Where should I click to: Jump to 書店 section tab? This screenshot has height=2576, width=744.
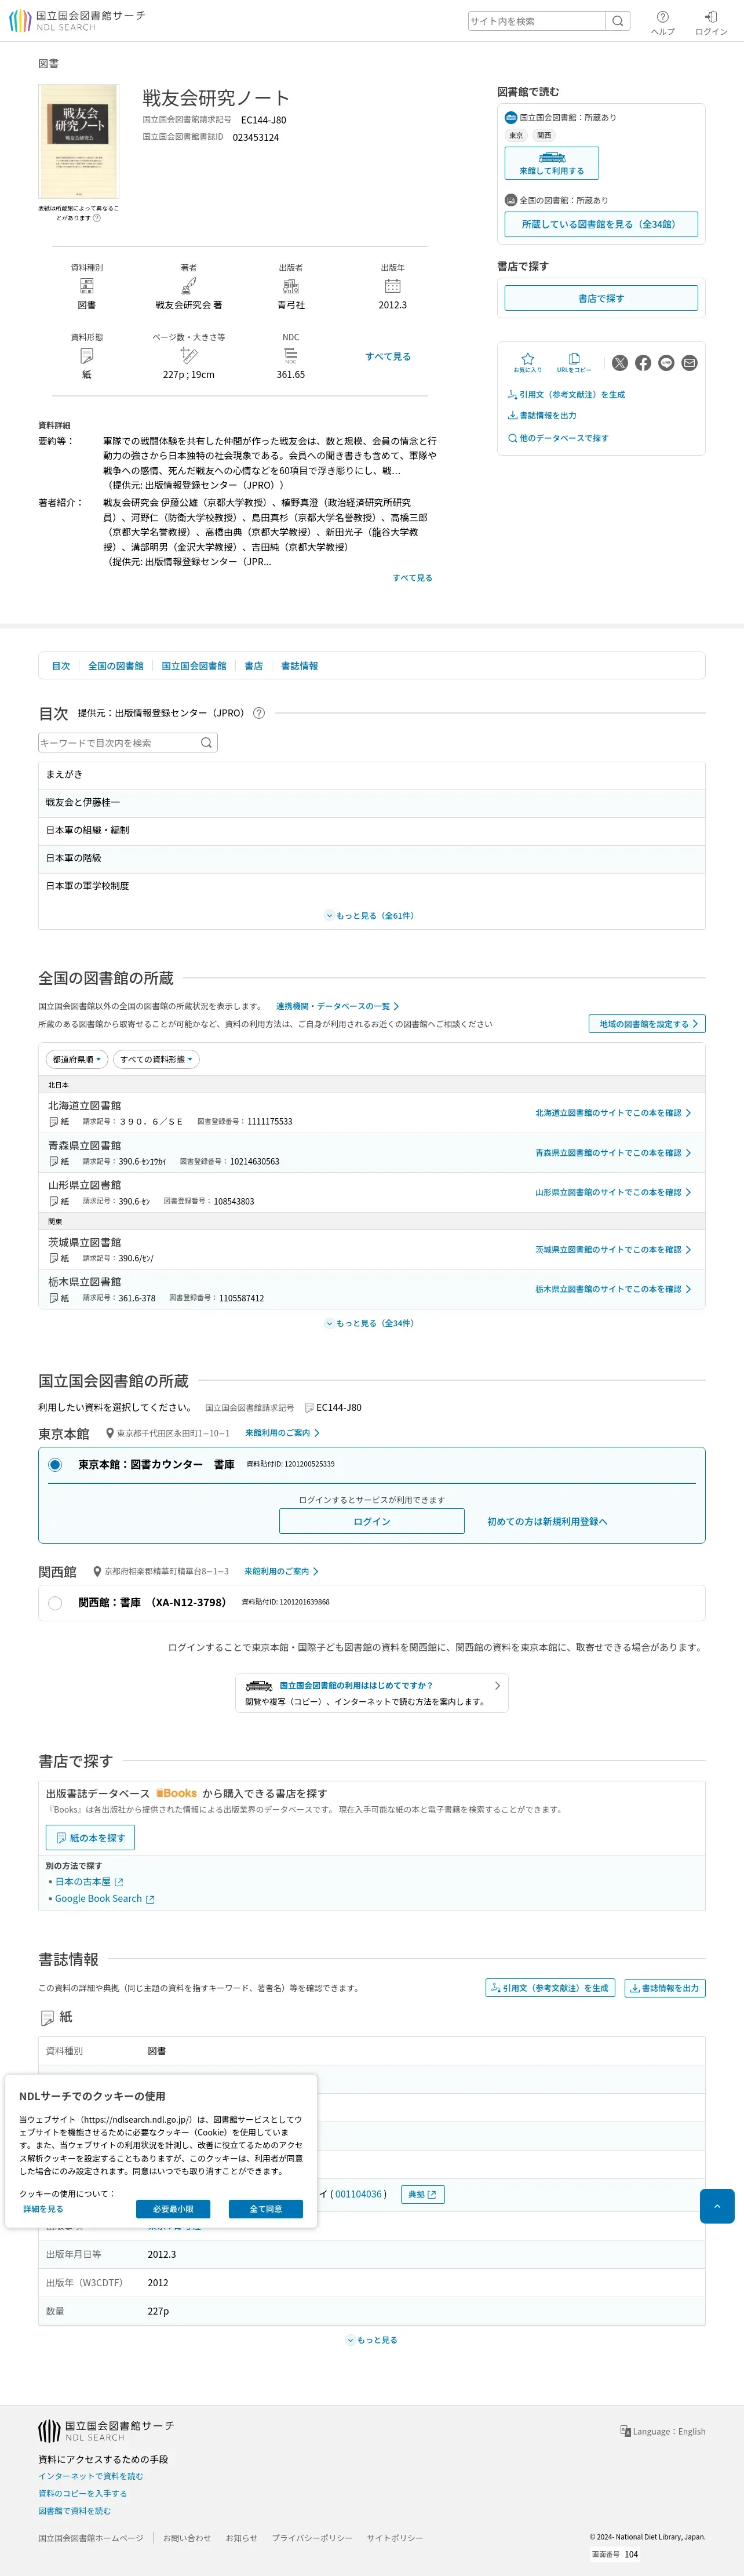(254, 666)
